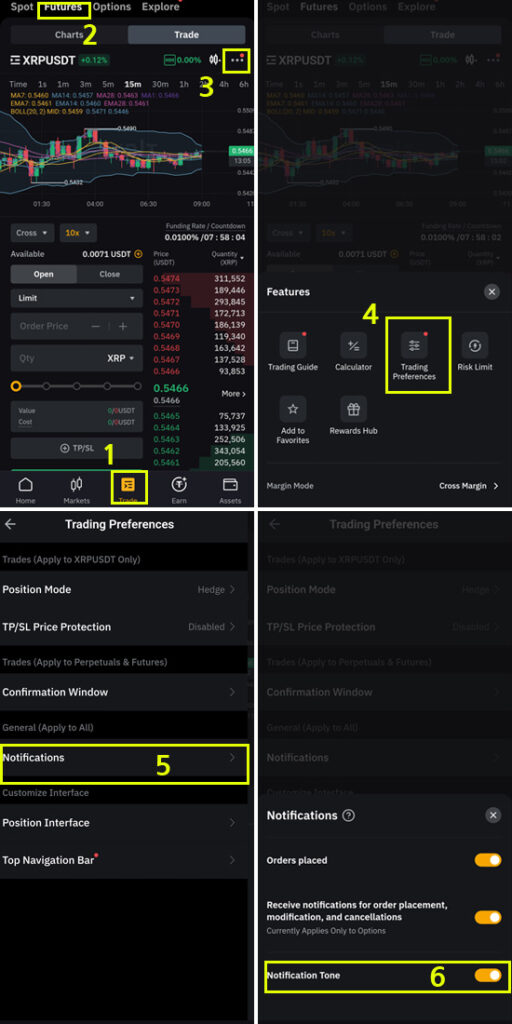Toggle the Orders placed switch
Viewport: 512px width, 1024px height.
pyautogui.click(x=488, y=860)
